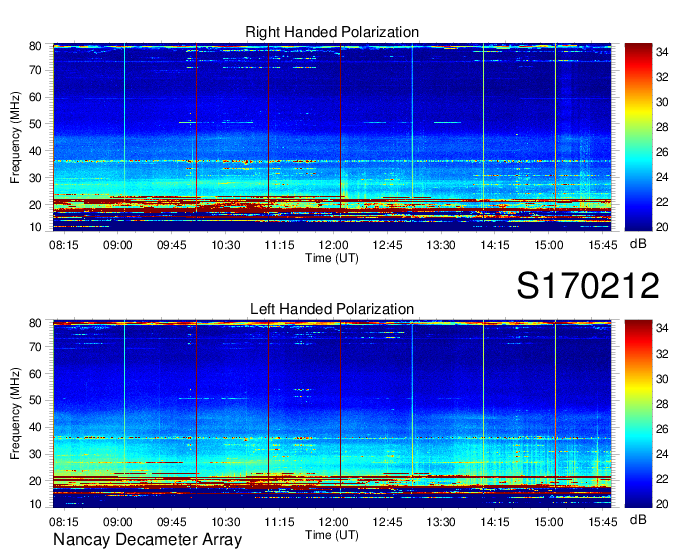
Task: Click the Right Handed Polarization title
Action: click(x=332, y=32)
